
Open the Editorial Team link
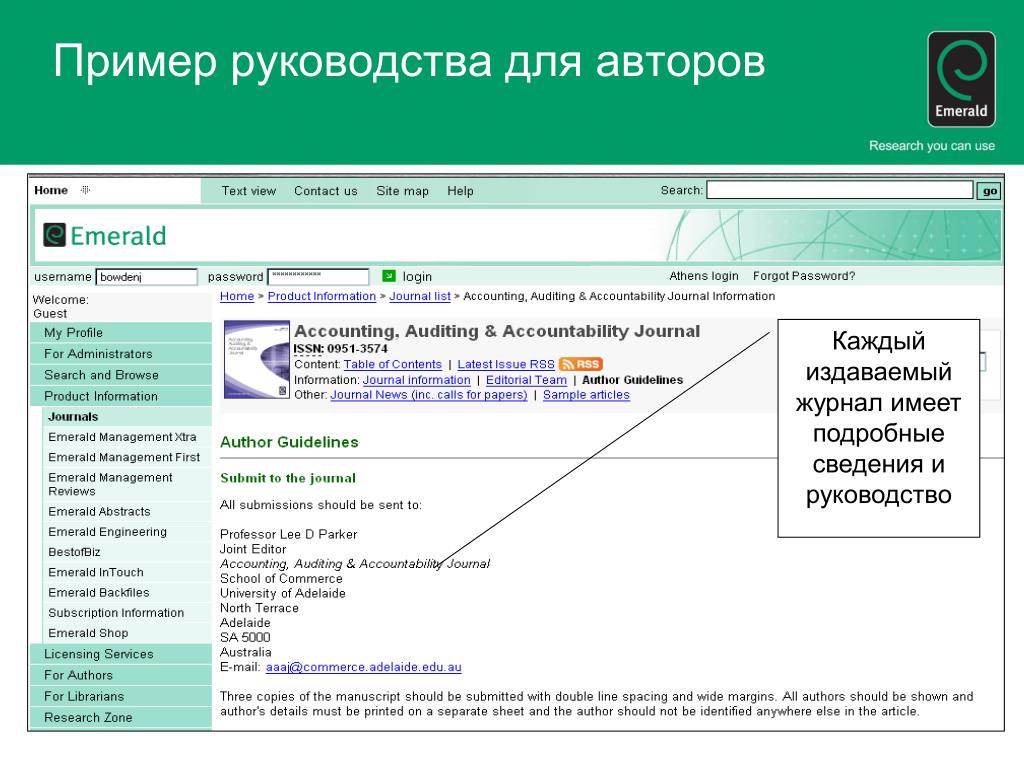526,379
